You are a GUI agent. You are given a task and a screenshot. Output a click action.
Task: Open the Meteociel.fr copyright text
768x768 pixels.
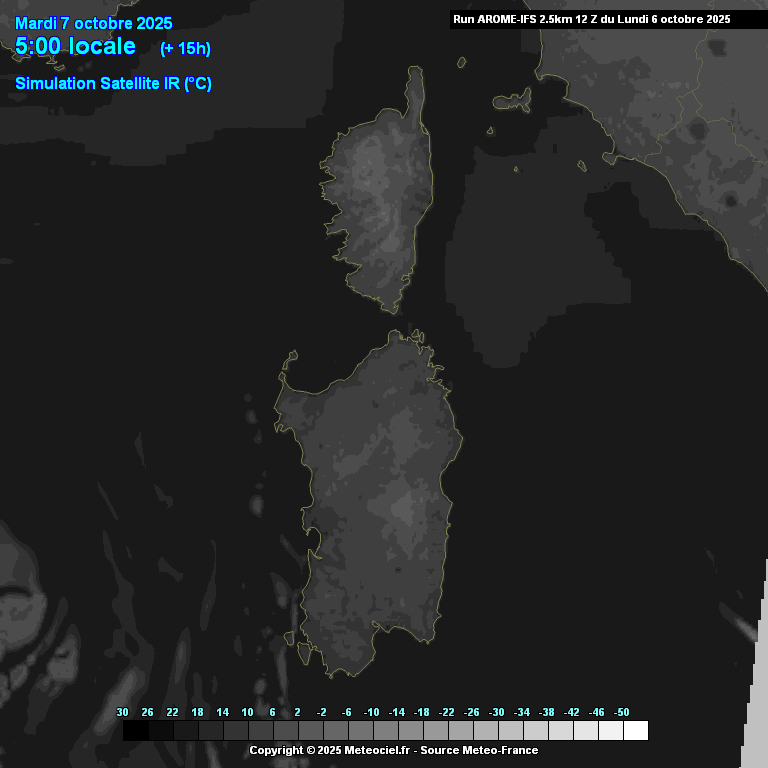pos(393,750)
